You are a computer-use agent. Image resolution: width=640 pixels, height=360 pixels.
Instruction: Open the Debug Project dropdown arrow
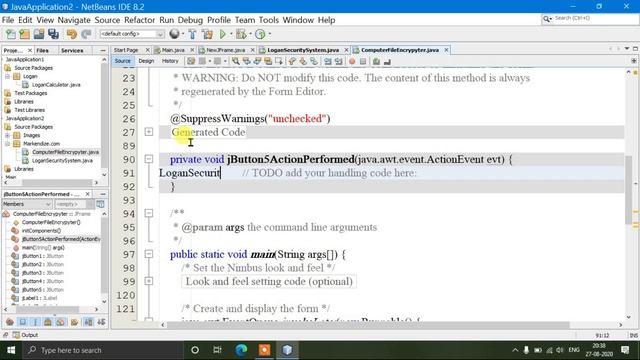250,34
